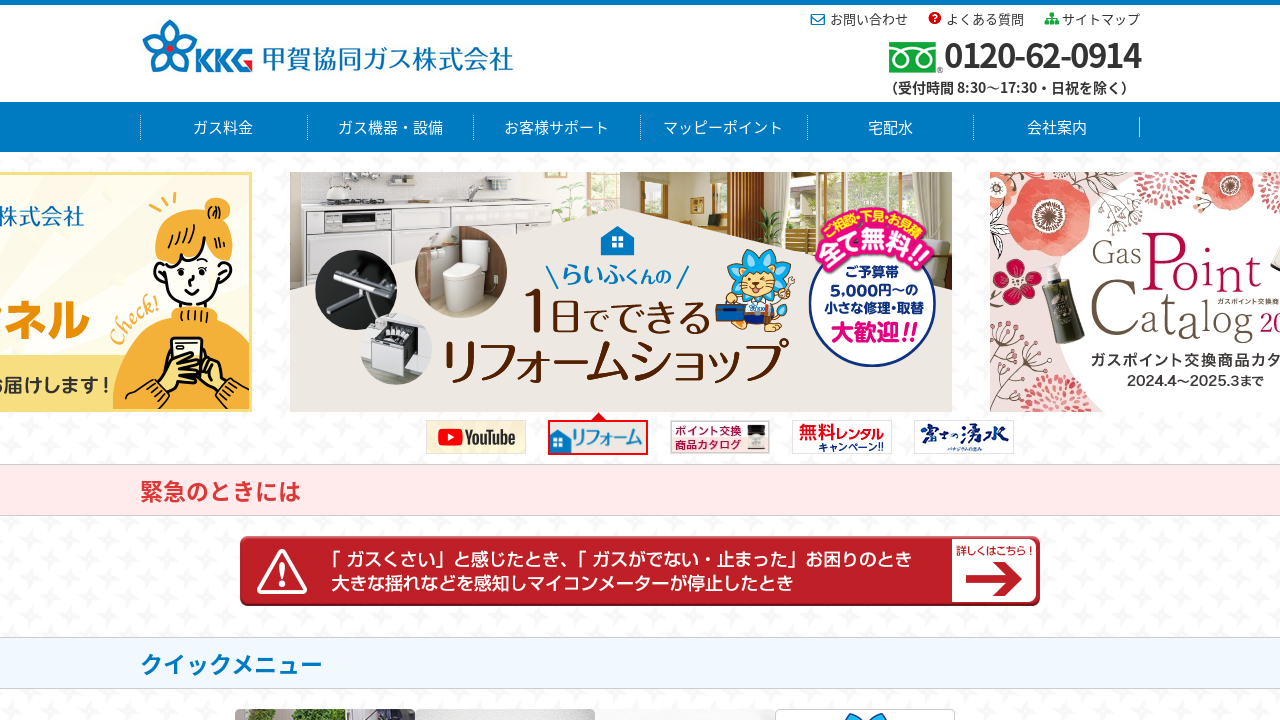This screenshot has width=1280, height=720.
Task: Open the 会社案内 menu
Action: [1056, 127]
